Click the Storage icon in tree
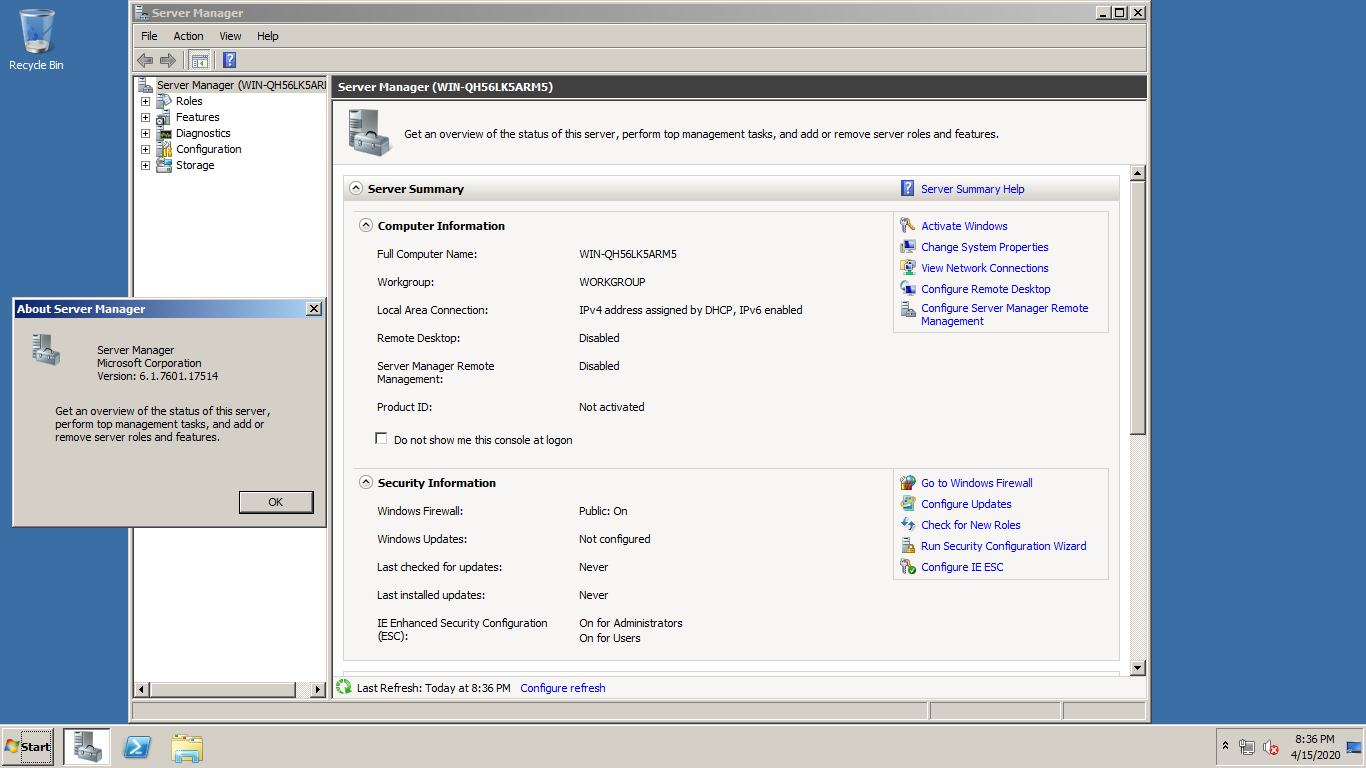 [164, 165]
